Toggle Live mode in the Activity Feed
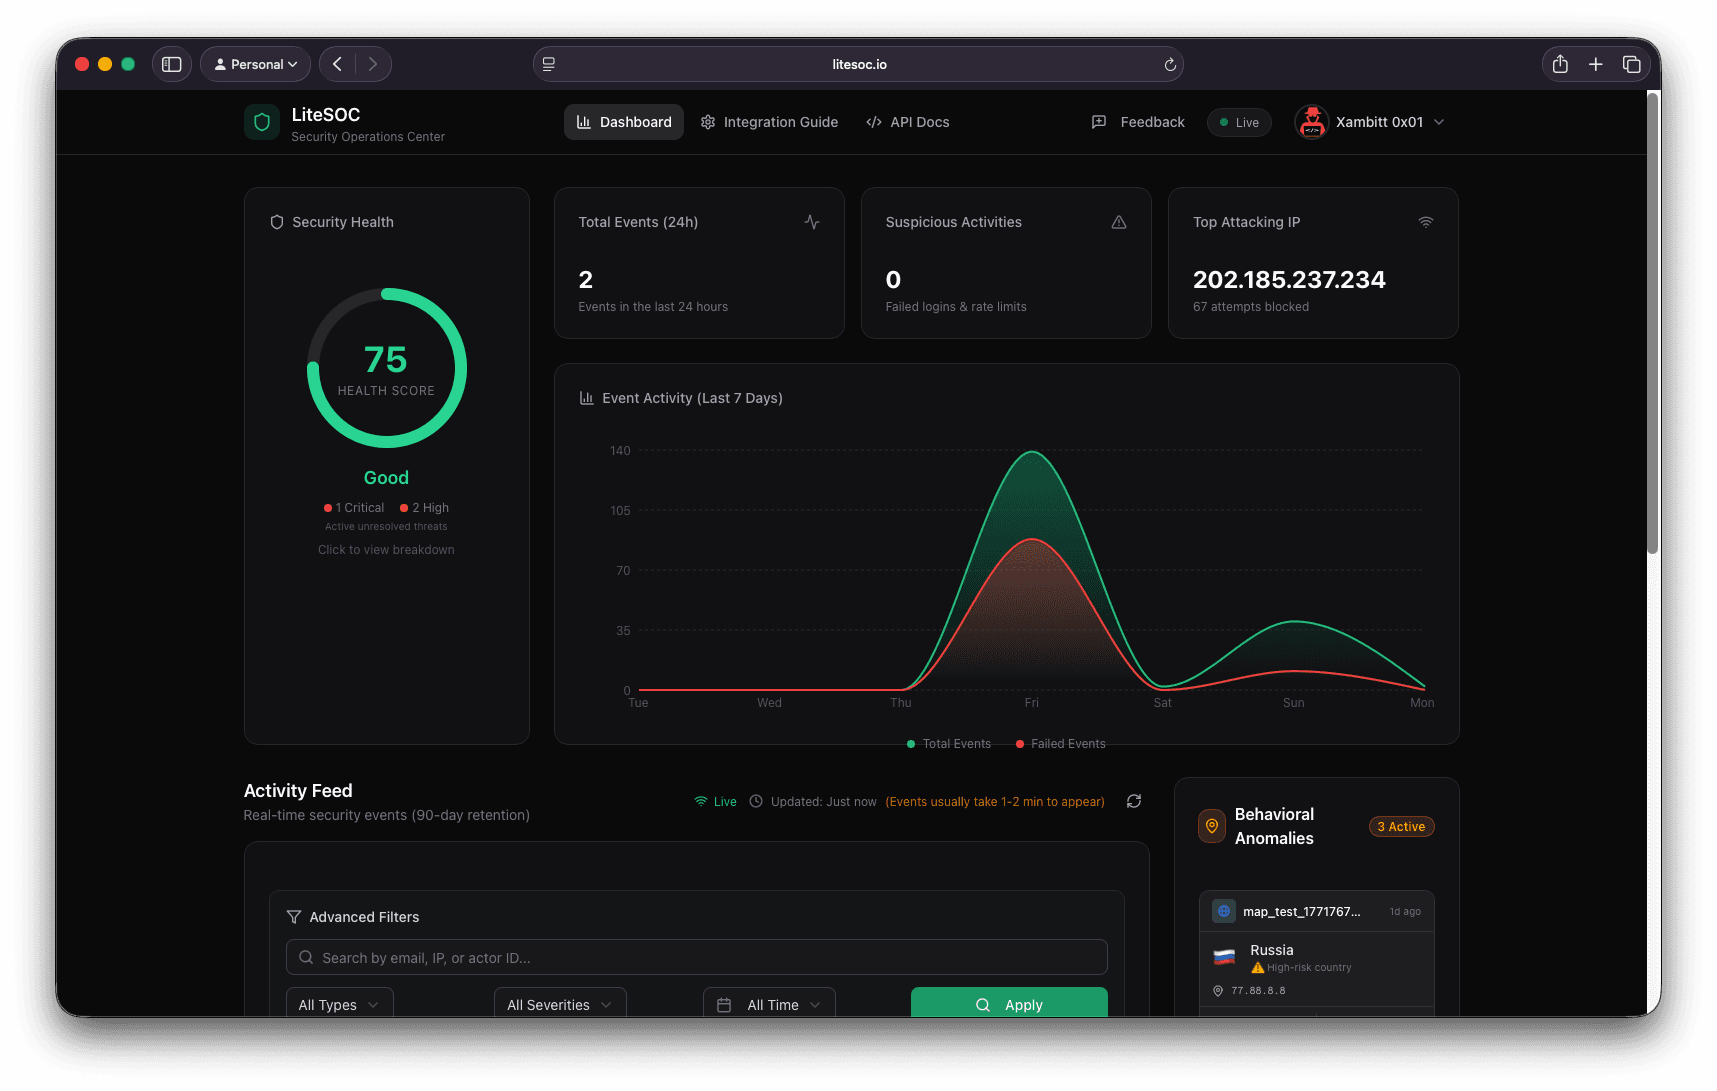 (x=715, y=801)
